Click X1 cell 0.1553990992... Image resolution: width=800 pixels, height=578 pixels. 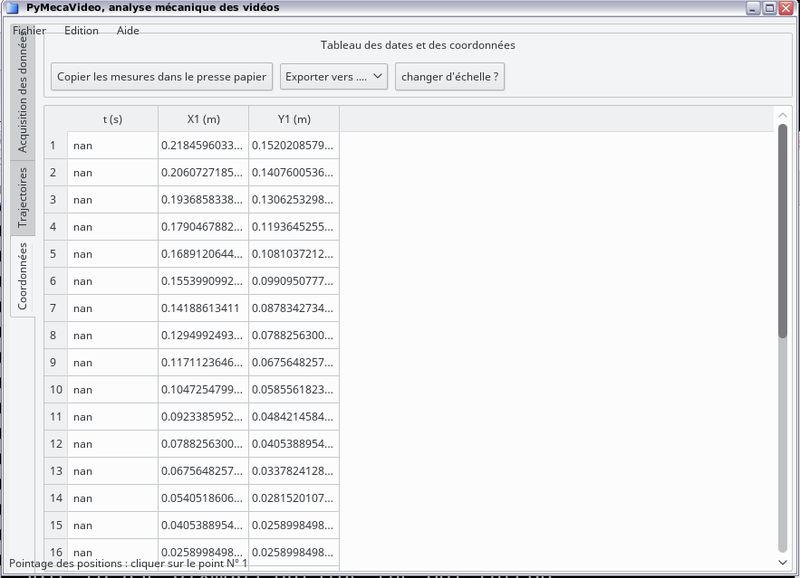(204, 281)
